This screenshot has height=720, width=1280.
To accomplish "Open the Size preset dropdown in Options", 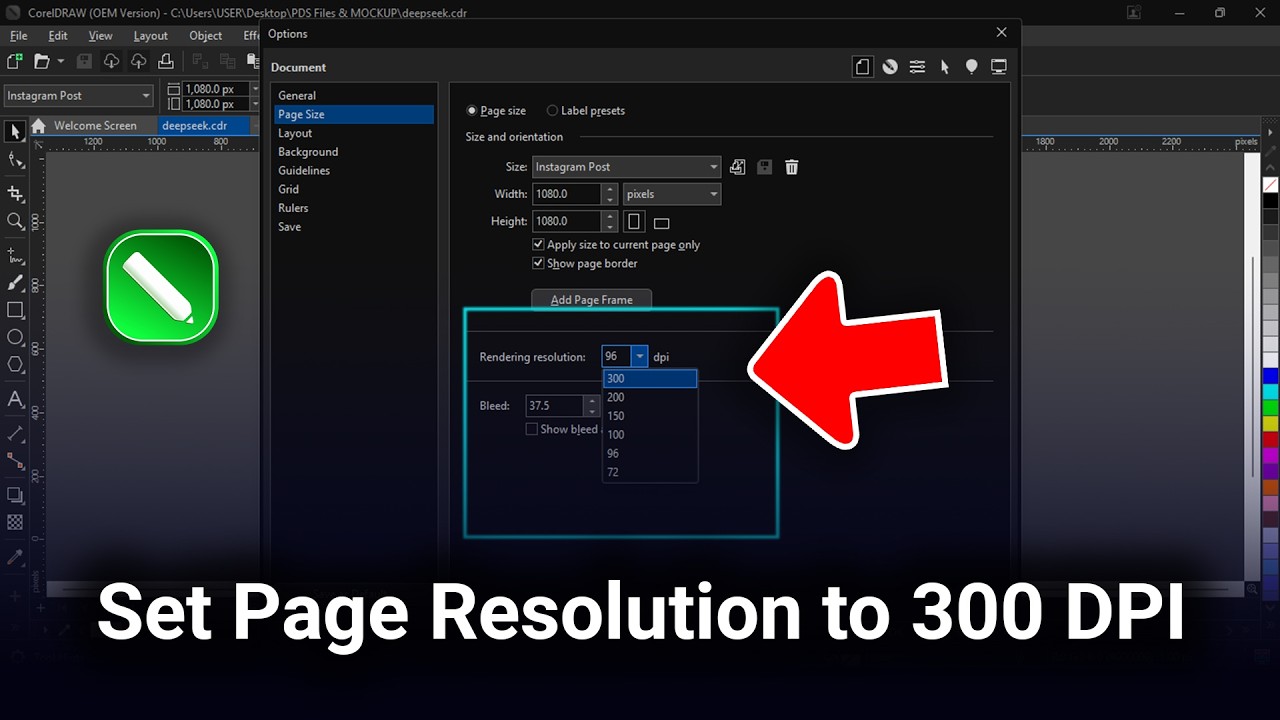I will [x=626, y=167].
